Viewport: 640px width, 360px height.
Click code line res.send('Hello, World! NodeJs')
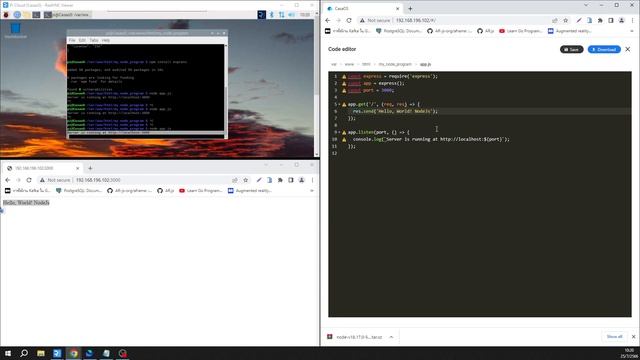395,111
